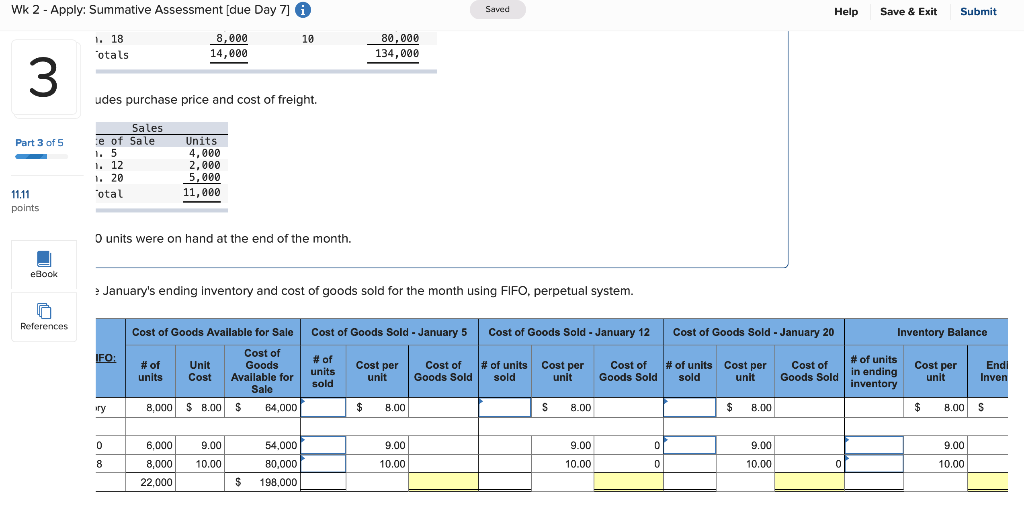The image size is (1024, 531).
Task: Select the question 3 number box
Action: (x=44, y=78)
